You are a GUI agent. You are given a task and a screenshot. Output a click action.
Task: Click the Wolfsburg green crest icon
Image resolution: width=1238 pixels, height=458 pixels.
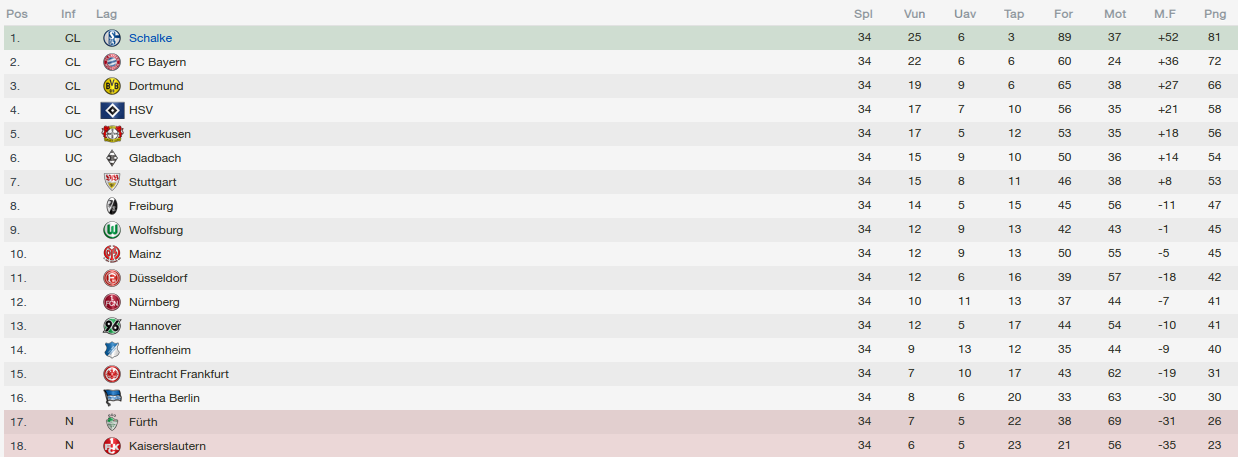coord(112,230)
